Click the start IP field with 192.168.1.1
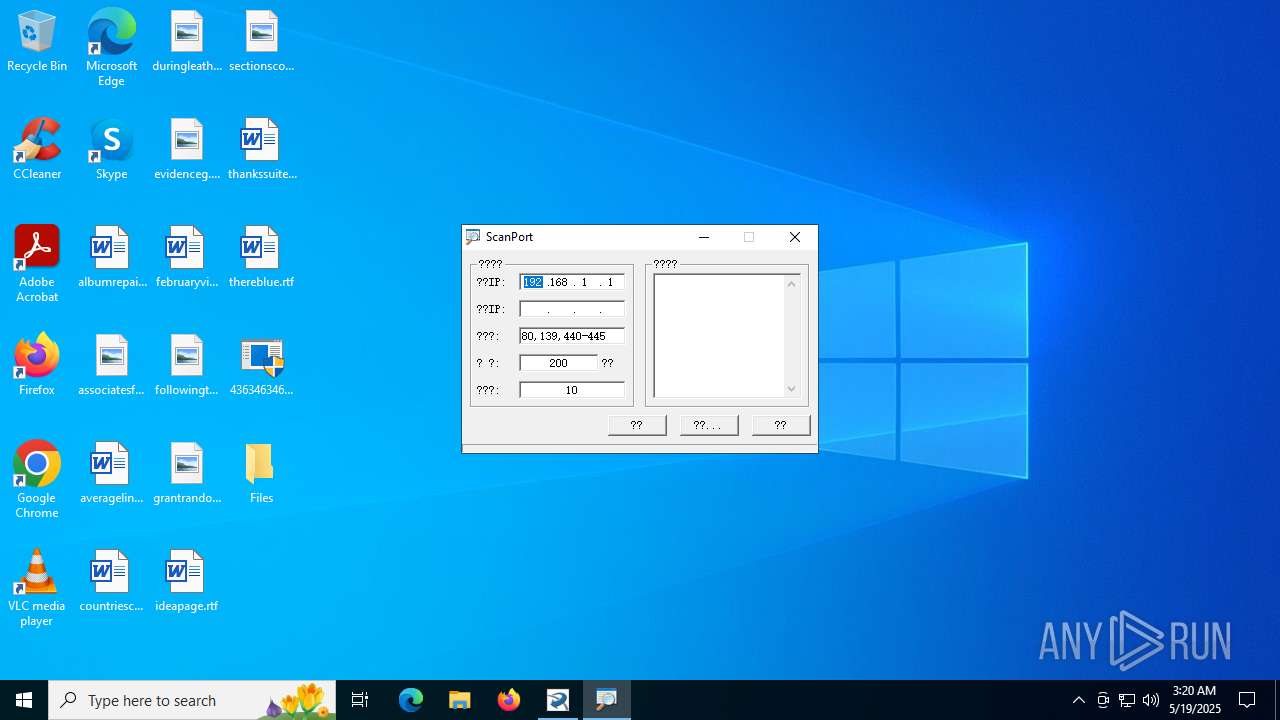 (572, 282)
